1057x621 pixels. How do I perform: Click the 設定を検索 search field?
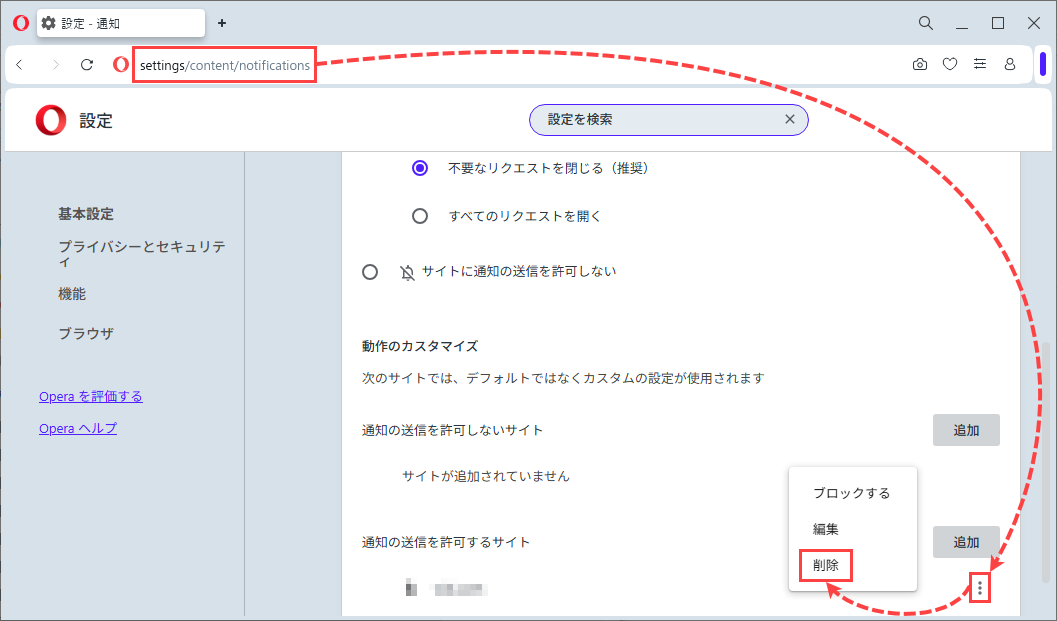tap(669, 119)
